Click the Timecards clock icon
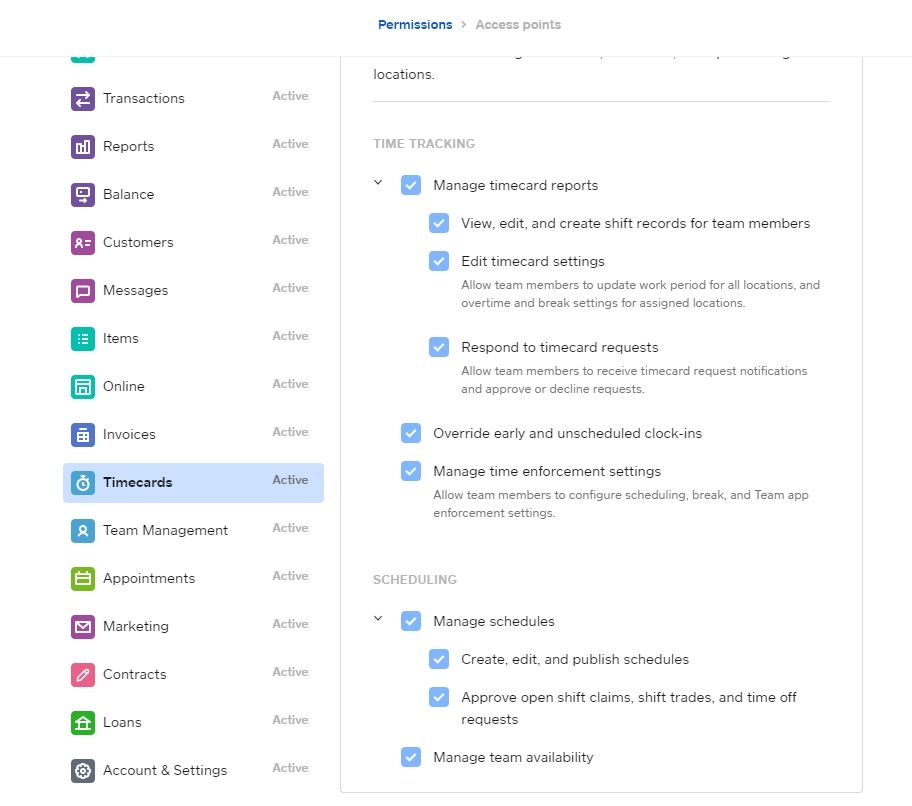 [82, 482]
